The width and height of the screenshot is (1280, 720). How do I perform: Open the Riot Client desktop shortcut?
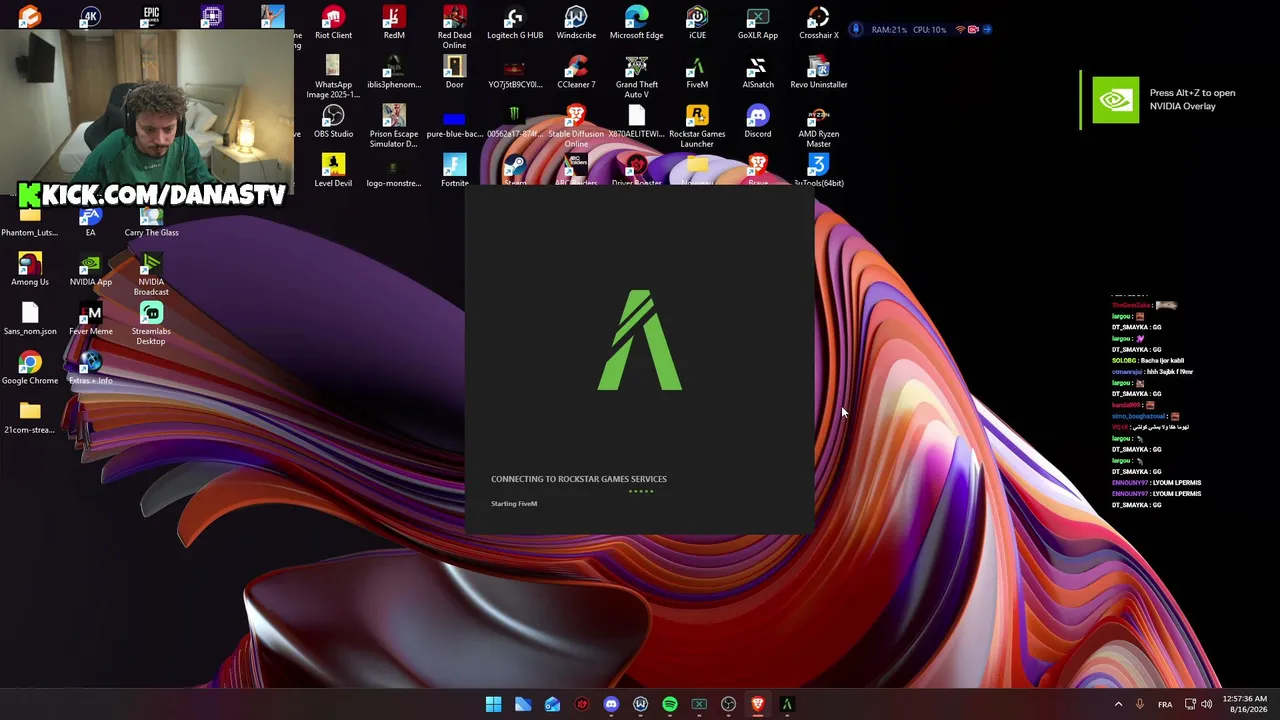333,23
